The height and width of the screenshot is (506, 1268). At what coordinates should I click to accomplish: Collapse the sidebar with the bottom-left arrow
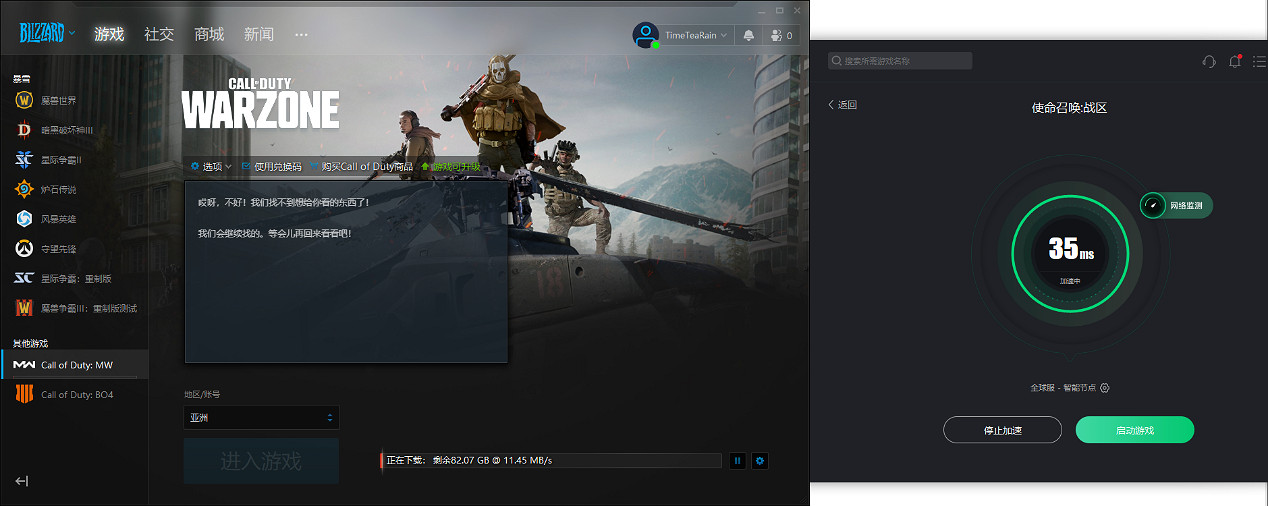22,481
